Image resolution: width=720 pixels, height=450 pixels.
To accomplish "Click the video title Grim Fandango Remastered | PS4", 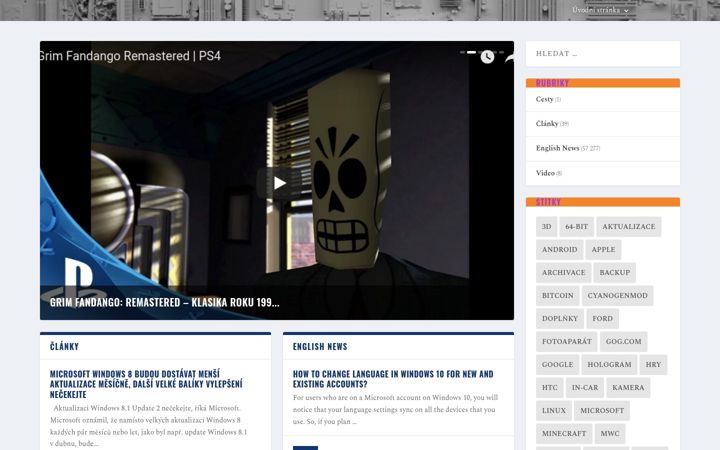I will (130, 56).
